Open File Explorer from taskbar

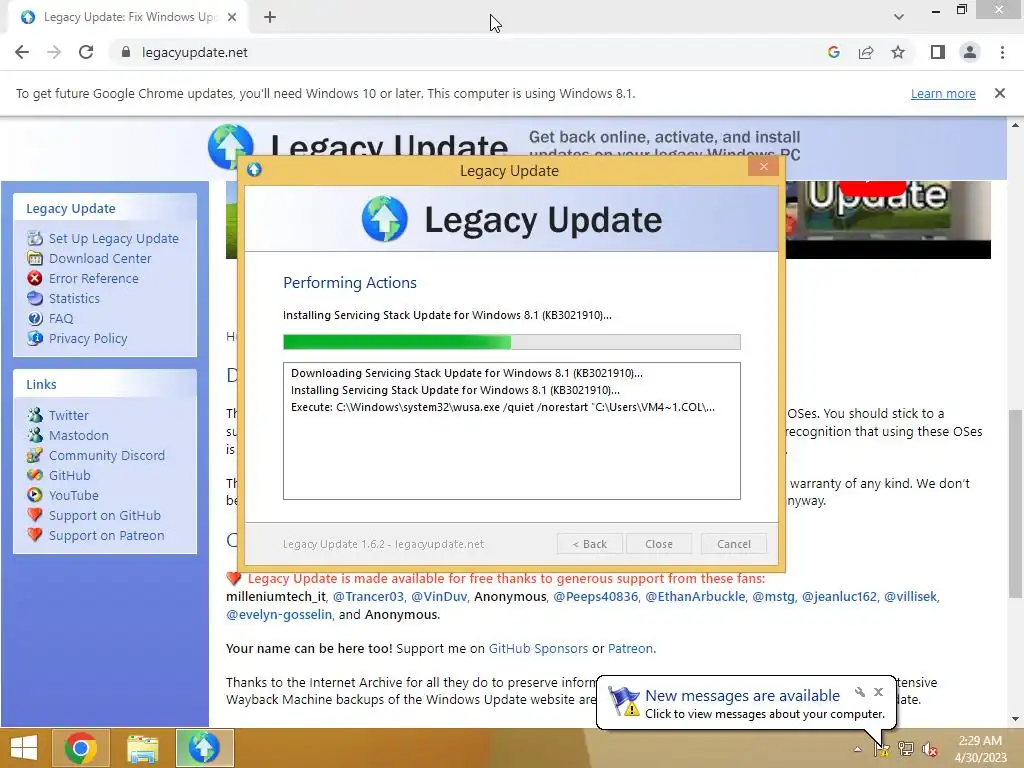click(142, 748)
